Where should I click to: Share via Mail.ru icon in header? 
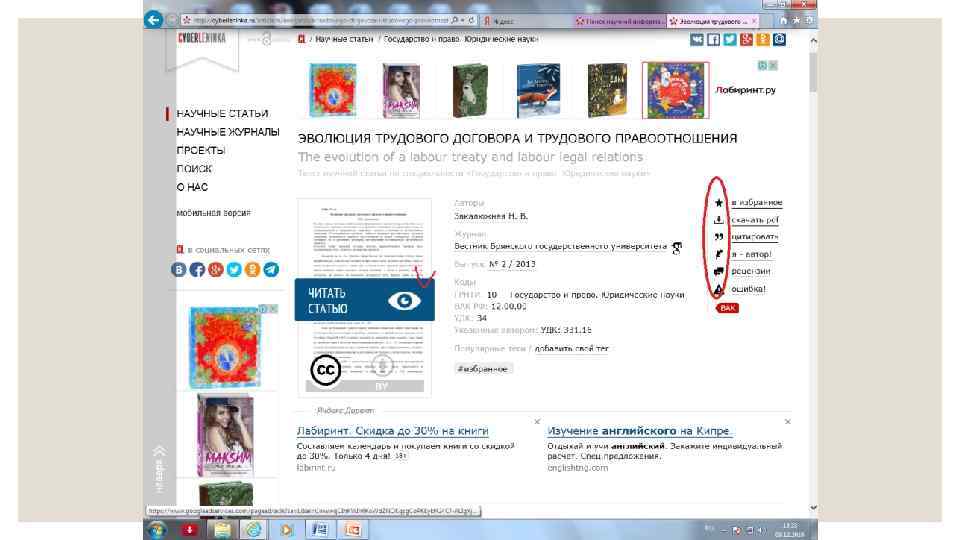779,40
